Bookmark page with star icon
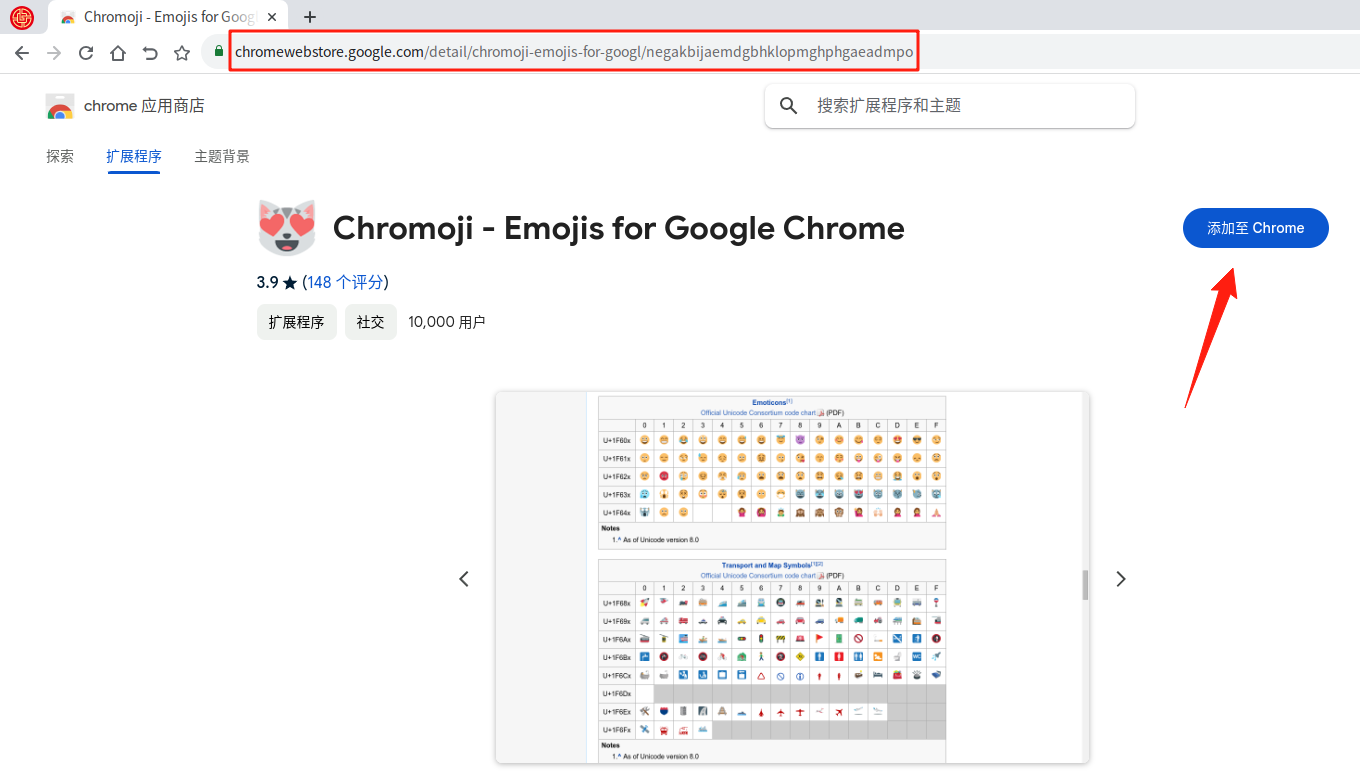1360x774 pixels. click(182, 53)
